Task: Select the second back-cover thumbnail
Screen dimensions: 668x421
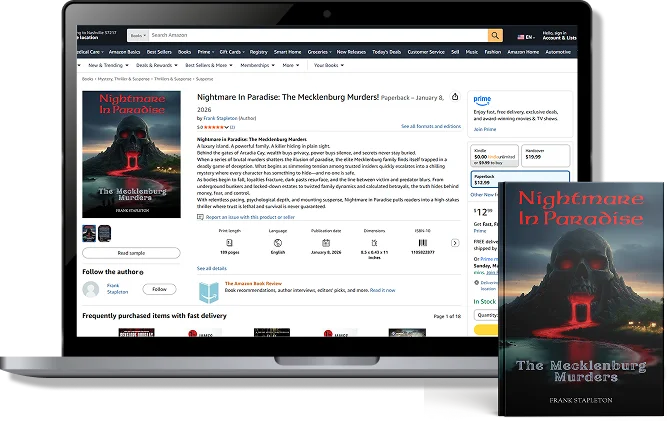Action: pos(104,234)
